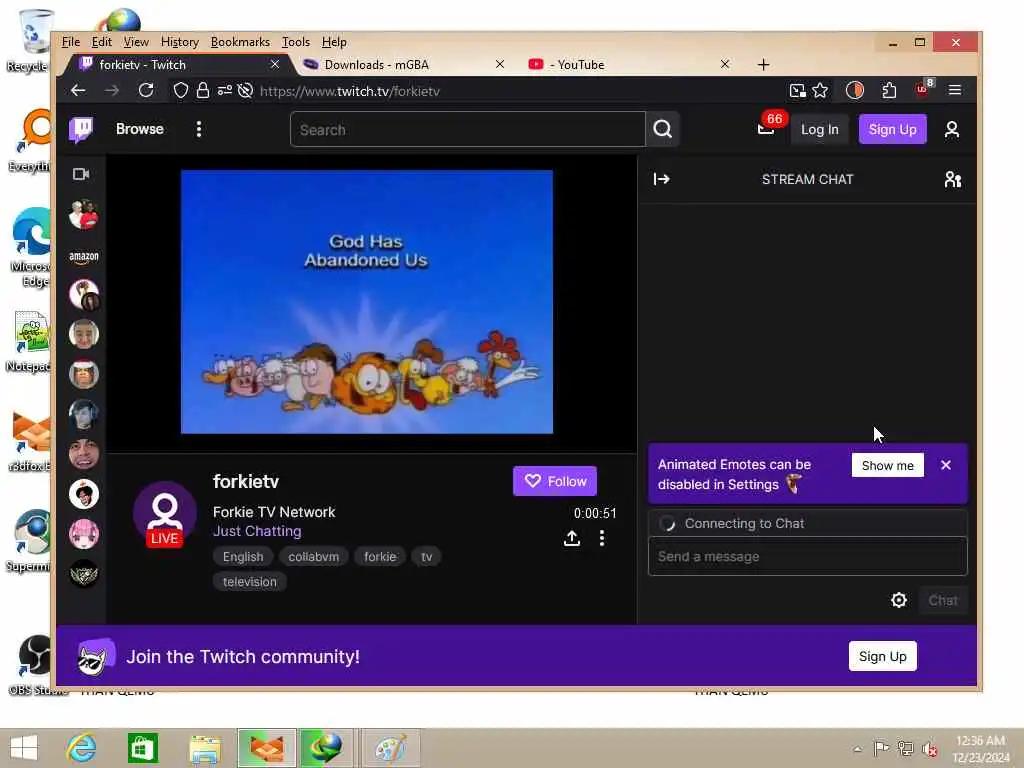
Task: Open the pink-haired avatar channel in sidebar
Action: coord(84,534)
